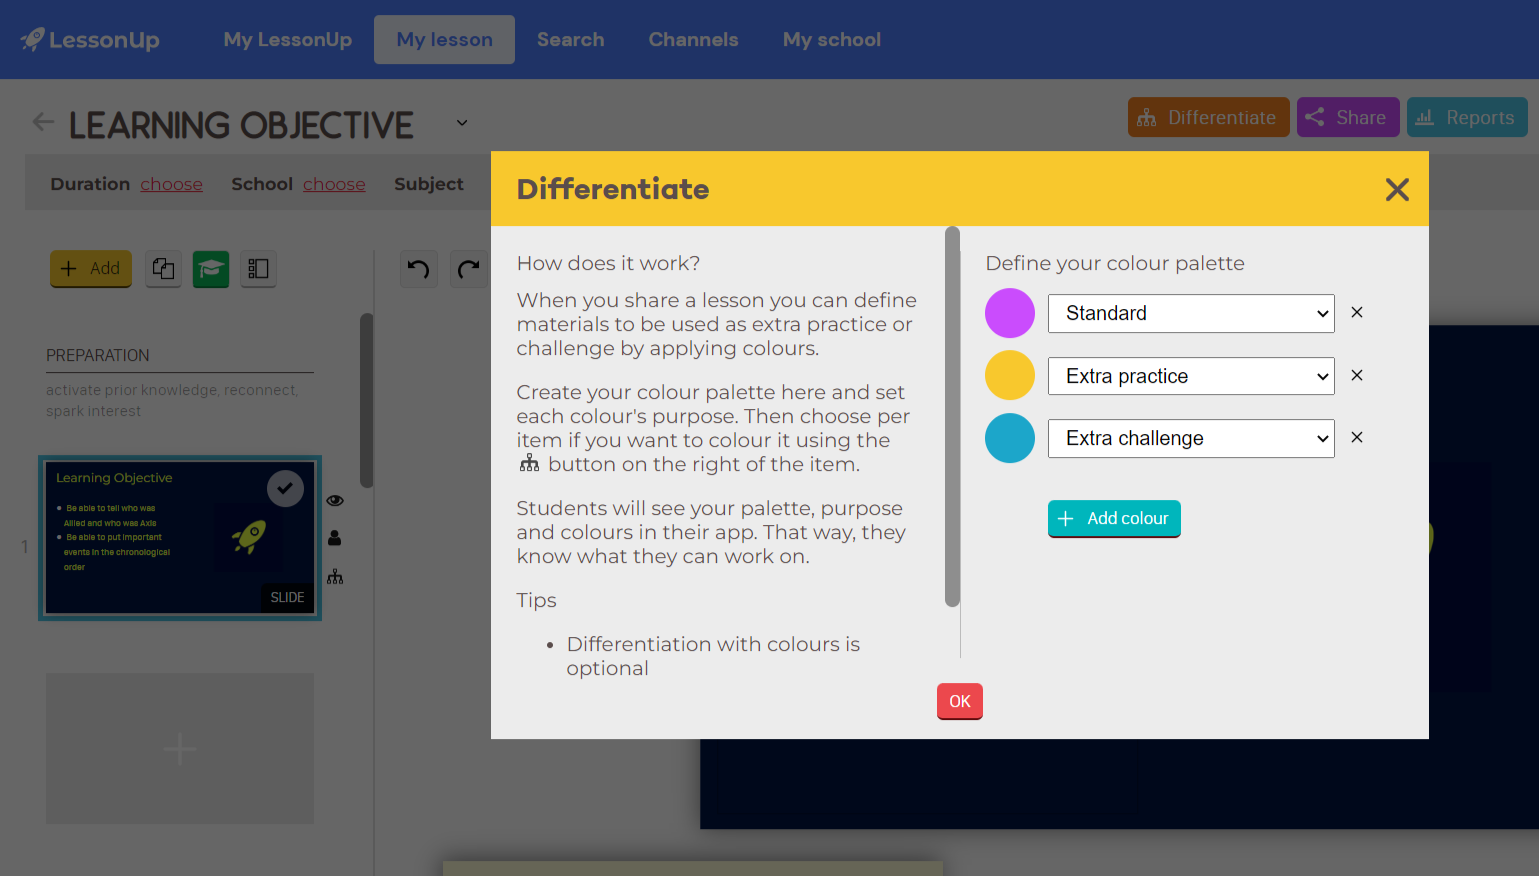This screenshot has height=876, width=1539.
Task: Open the My school menu item
Action: coord(832,39)
